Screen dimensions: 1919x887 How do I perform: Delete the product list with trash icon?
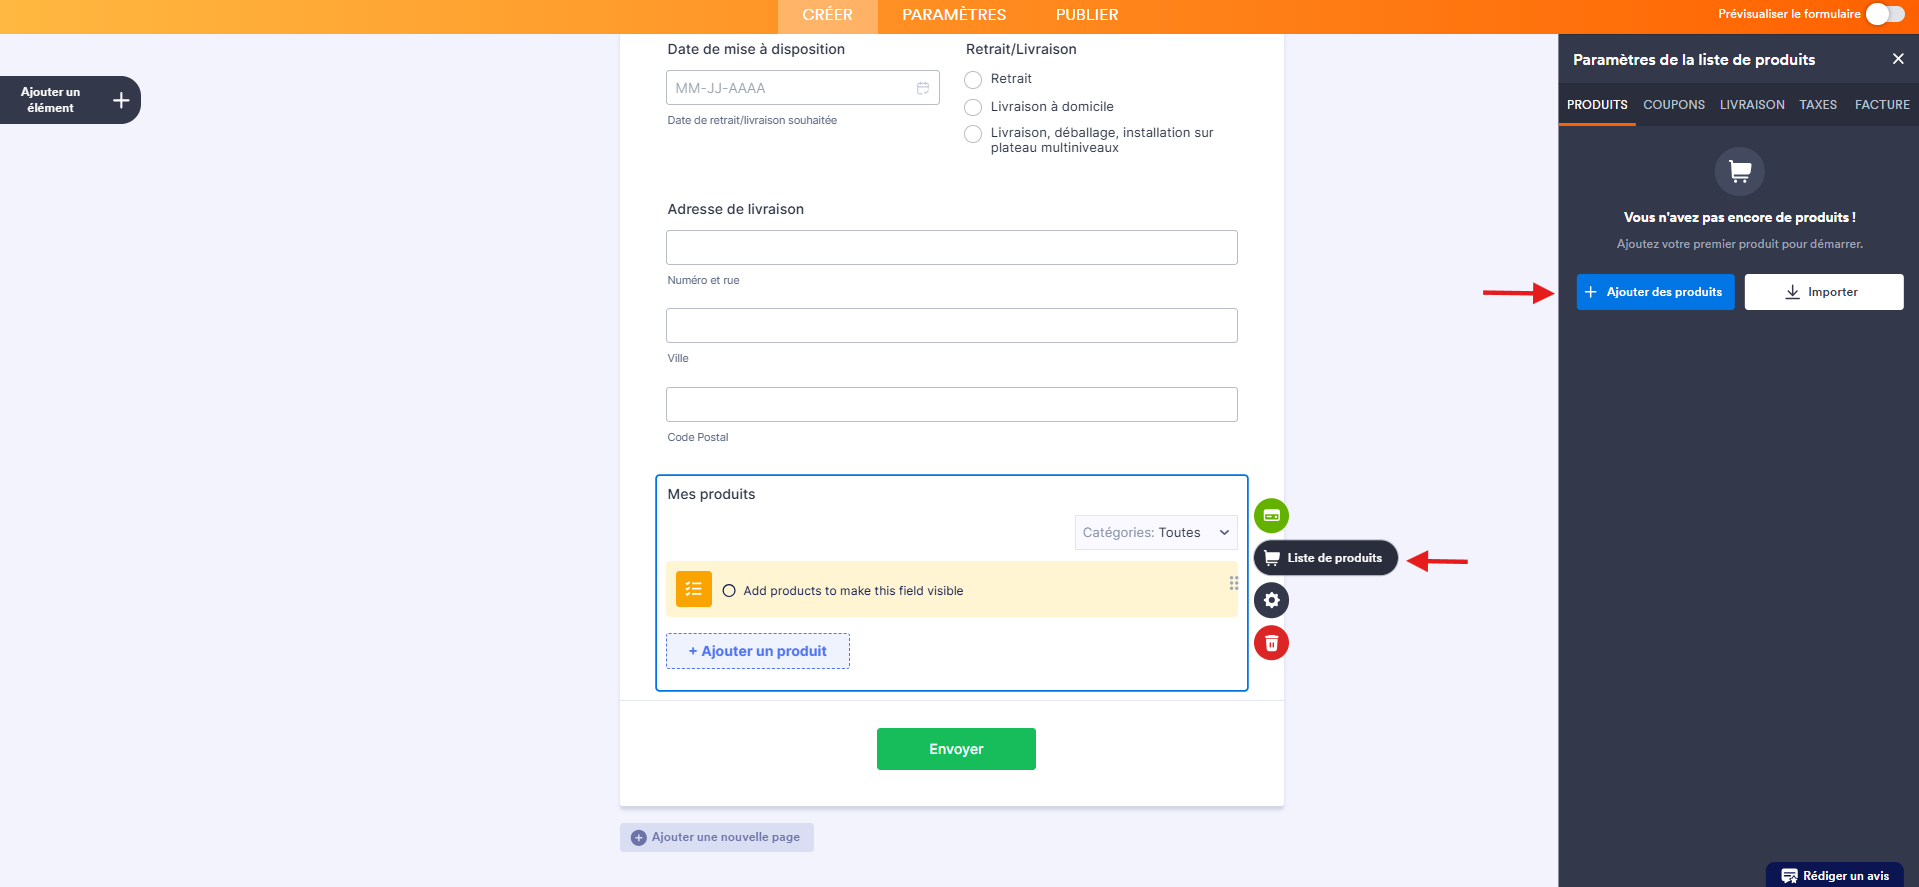(x=1271, y=643)
